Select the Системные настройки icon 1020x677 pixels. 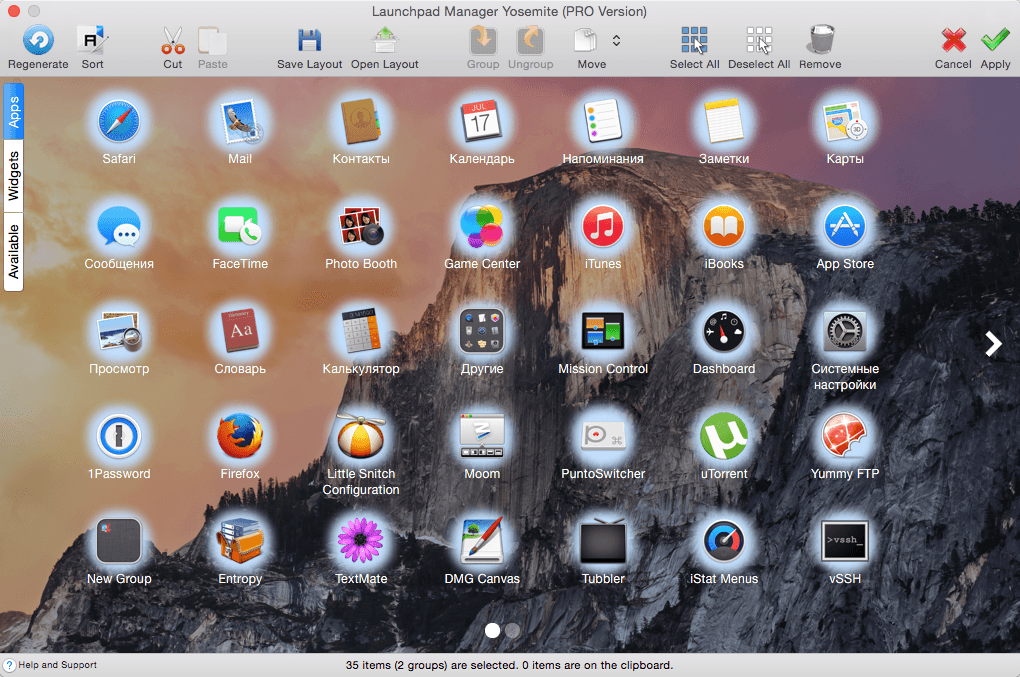(844, 332)
